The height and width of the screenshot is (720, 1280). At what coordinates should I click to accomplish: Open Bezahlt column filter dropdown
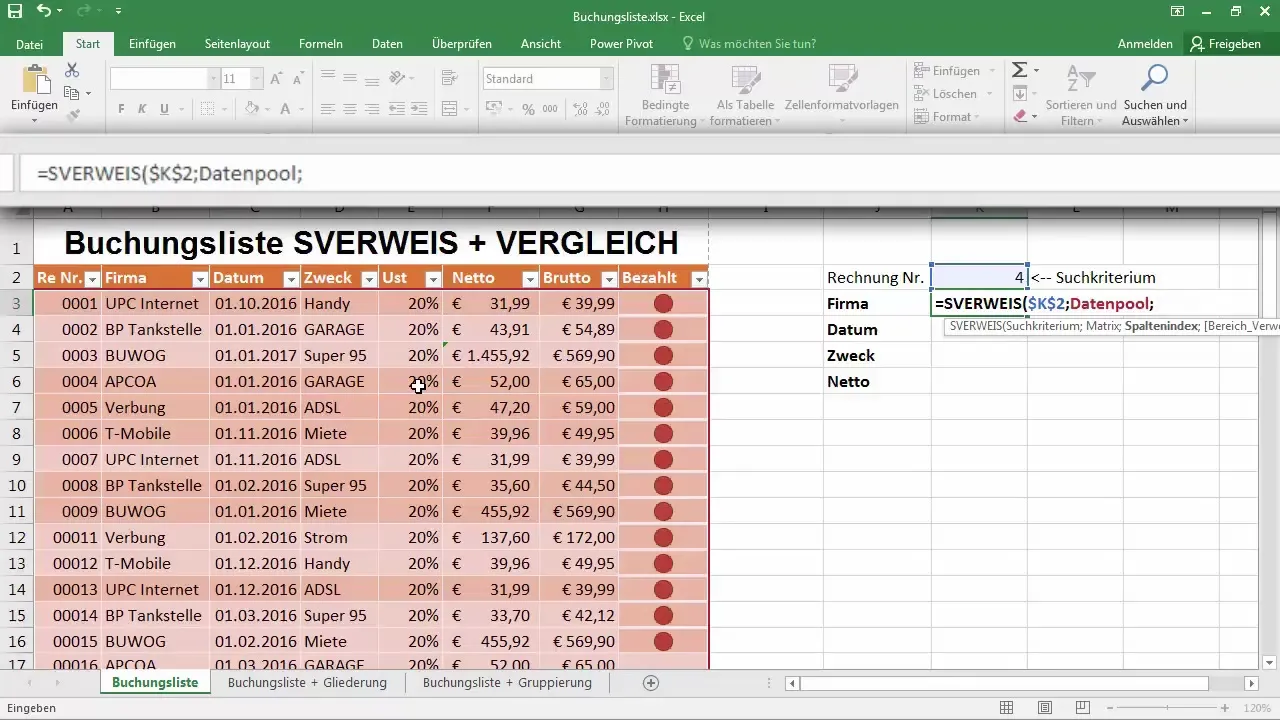click(699, 279)
